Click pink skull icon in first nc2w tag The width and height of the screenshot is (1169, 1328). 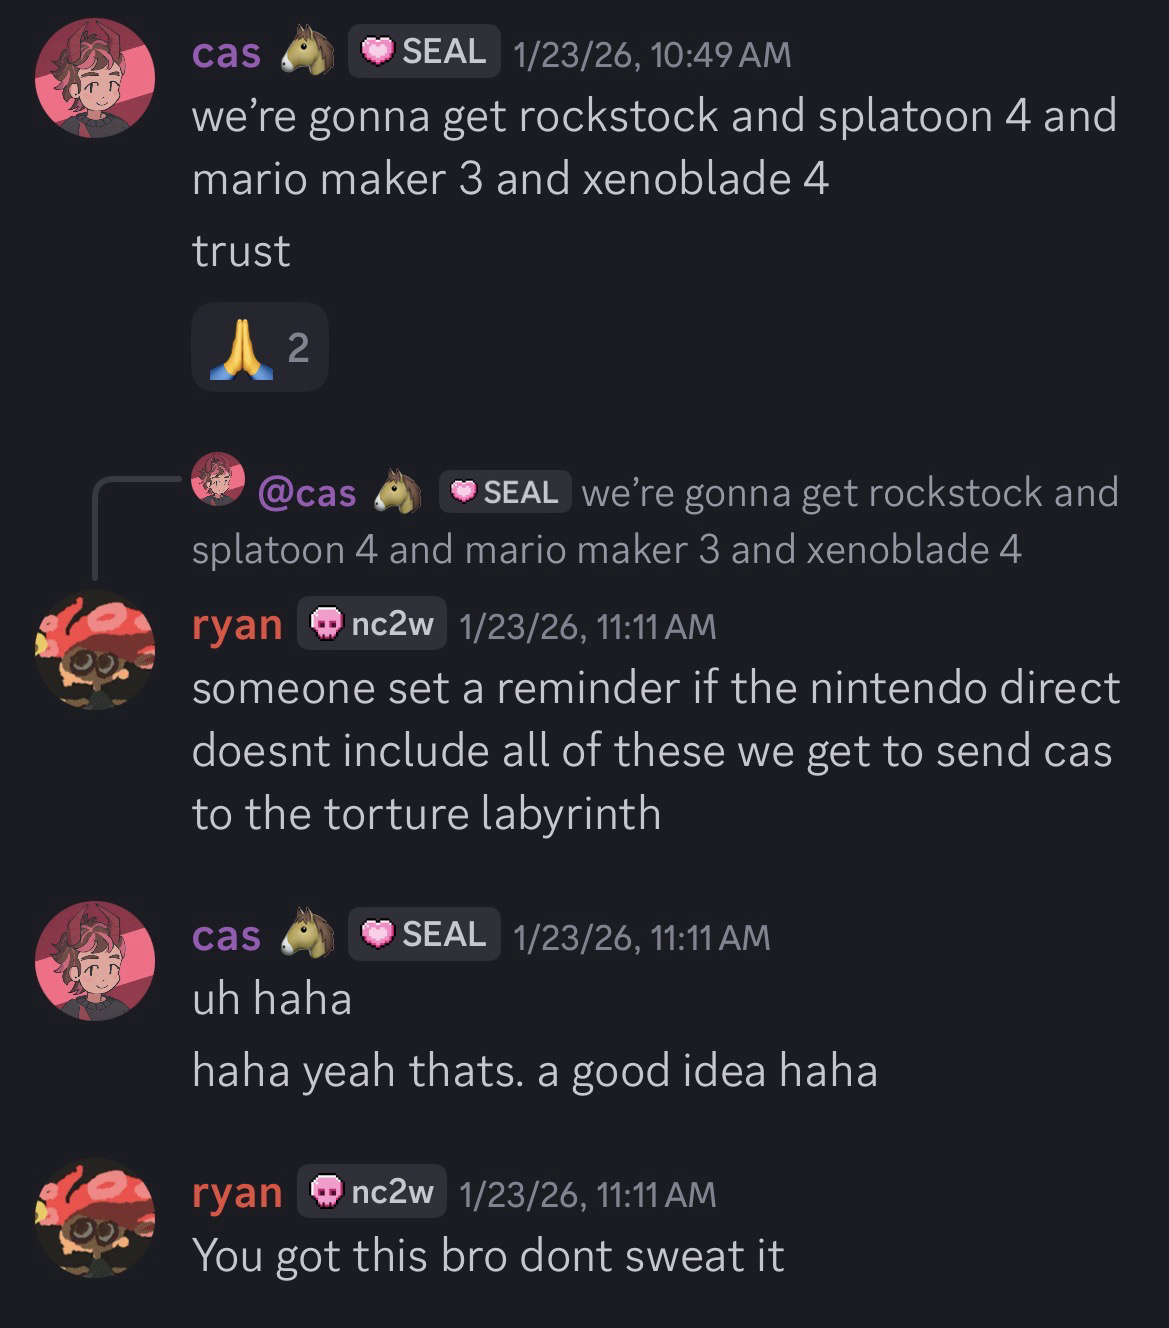tap(327, 625)
